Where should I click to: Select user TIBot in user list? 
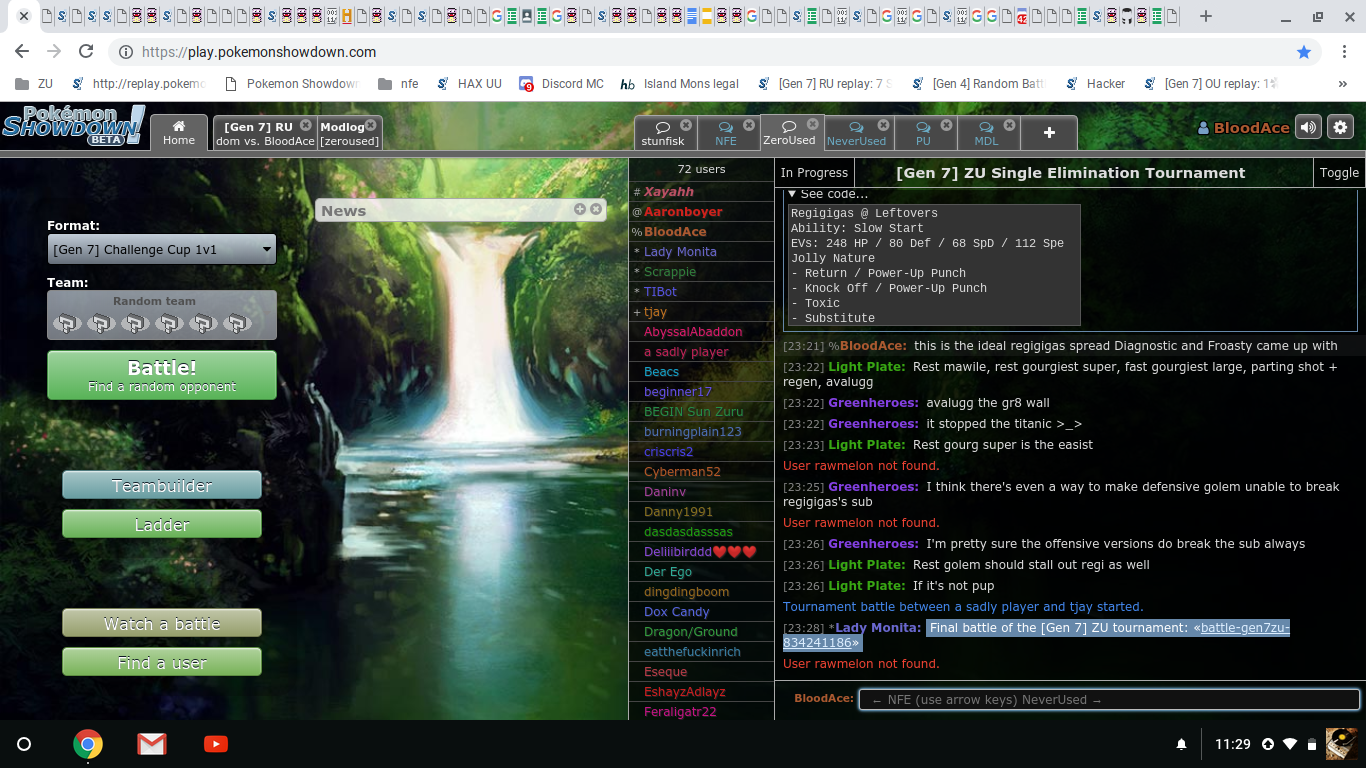pyautogui.click(x=701, y=292)
